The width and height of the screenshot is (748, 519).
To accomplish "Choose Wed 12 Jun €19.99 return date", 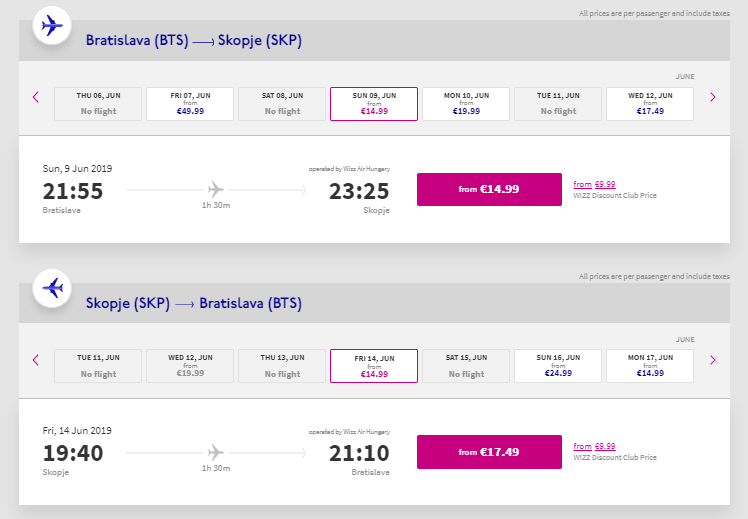I will 190,366.
